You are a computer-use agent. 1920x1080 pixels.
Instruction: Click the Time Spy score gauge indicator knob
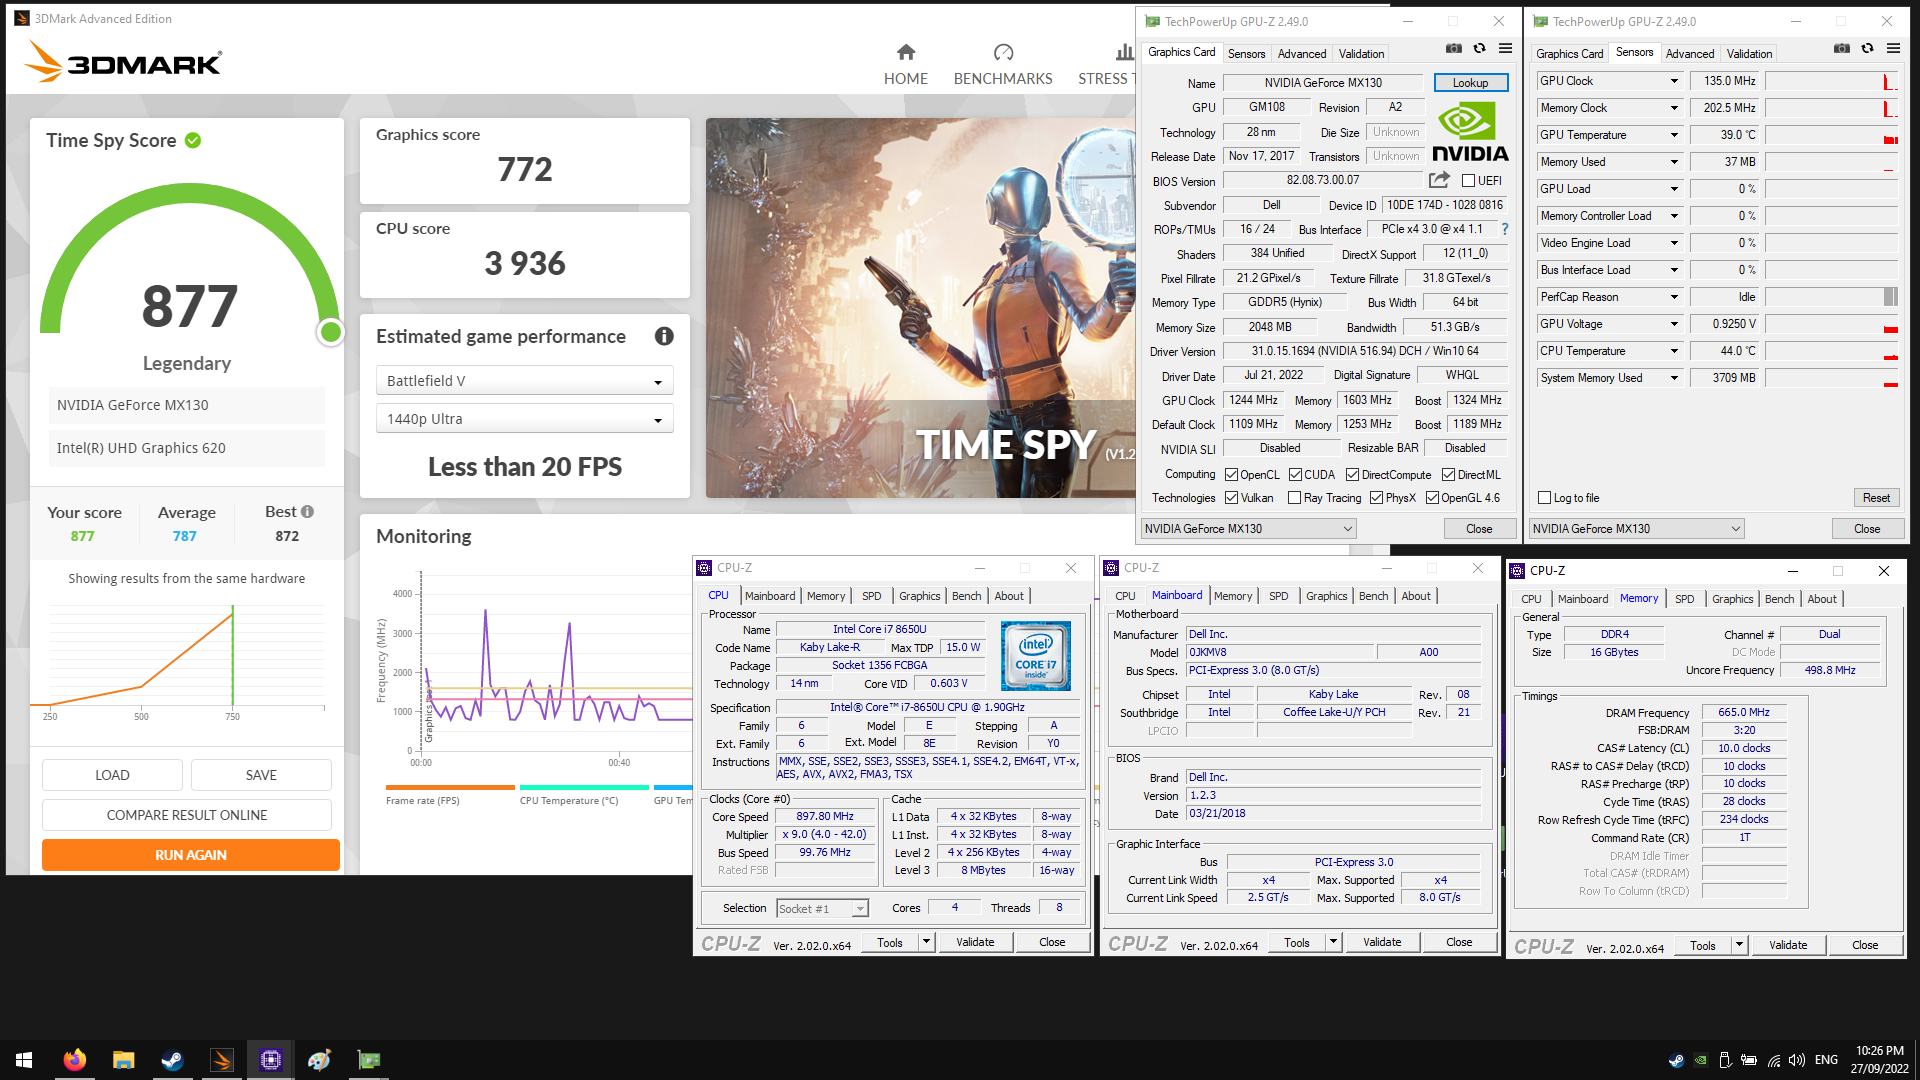pyautogui.click(x=330, y=332)
